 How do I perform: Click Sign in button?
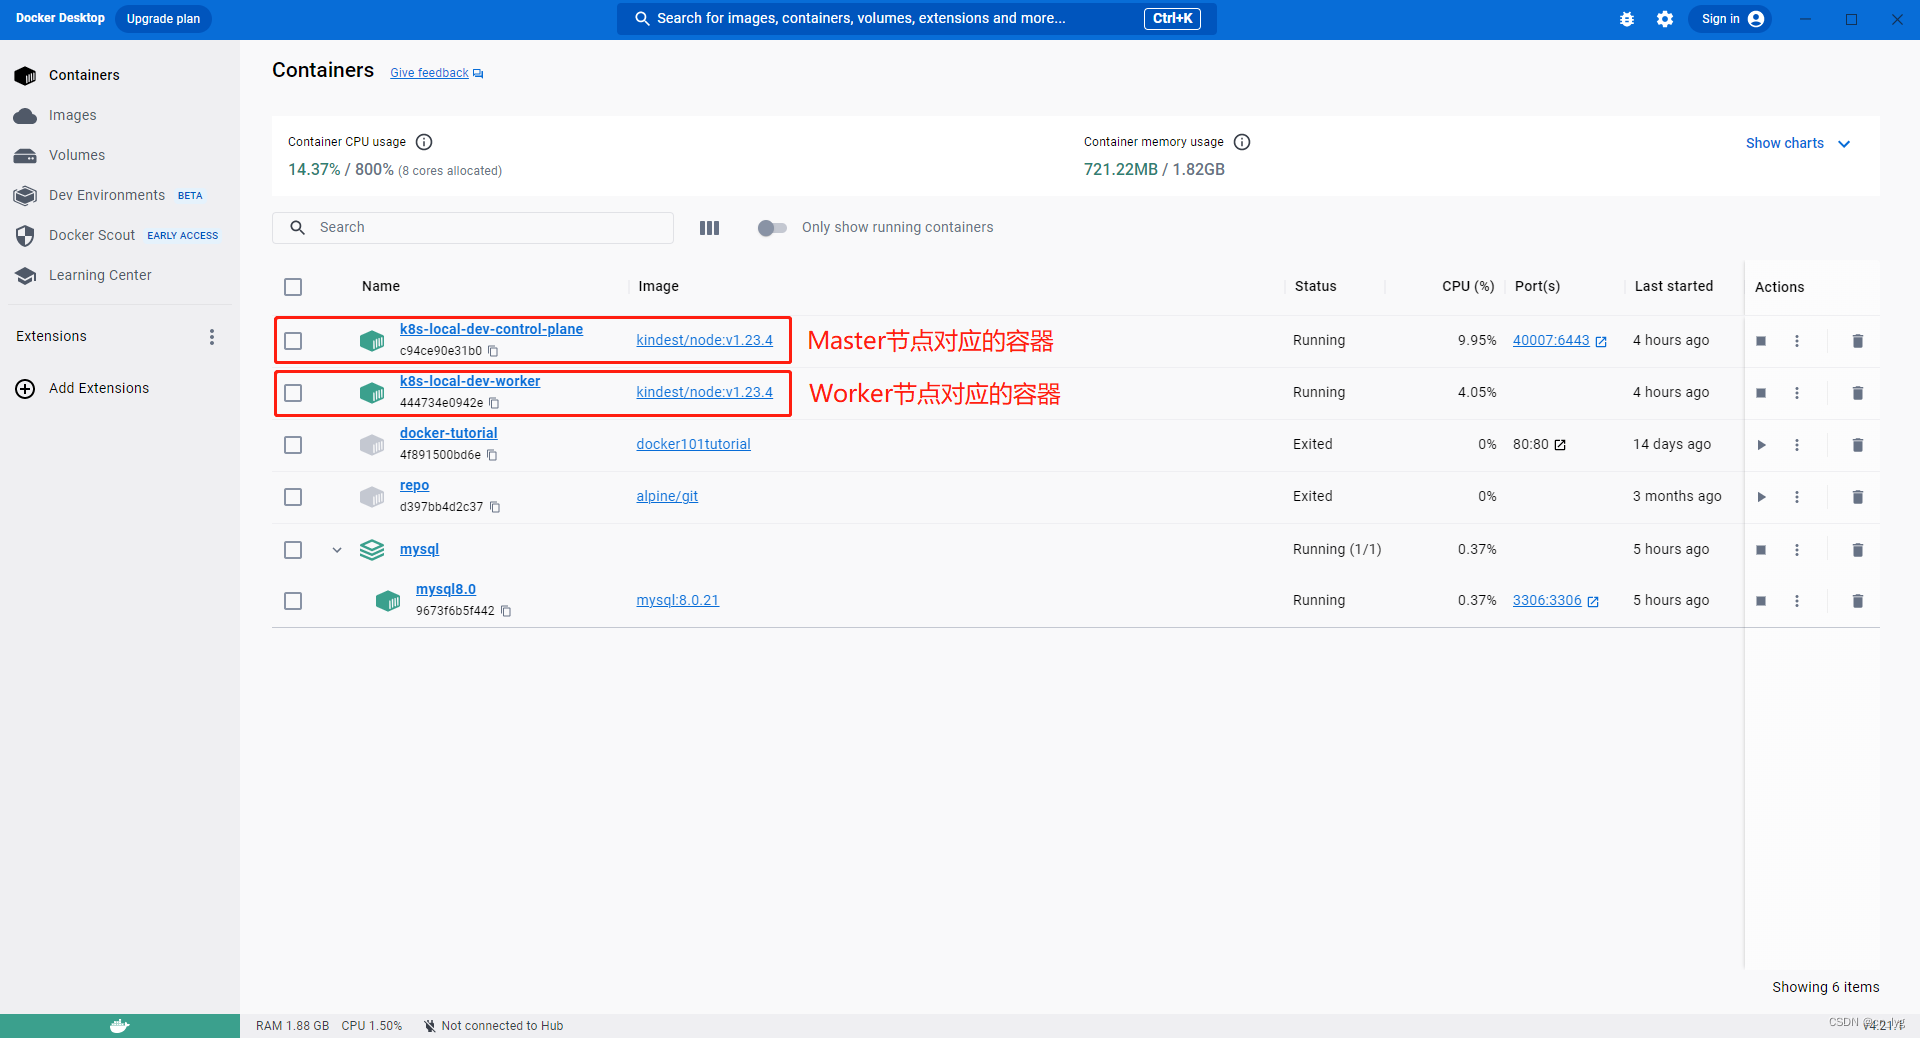1731,19
